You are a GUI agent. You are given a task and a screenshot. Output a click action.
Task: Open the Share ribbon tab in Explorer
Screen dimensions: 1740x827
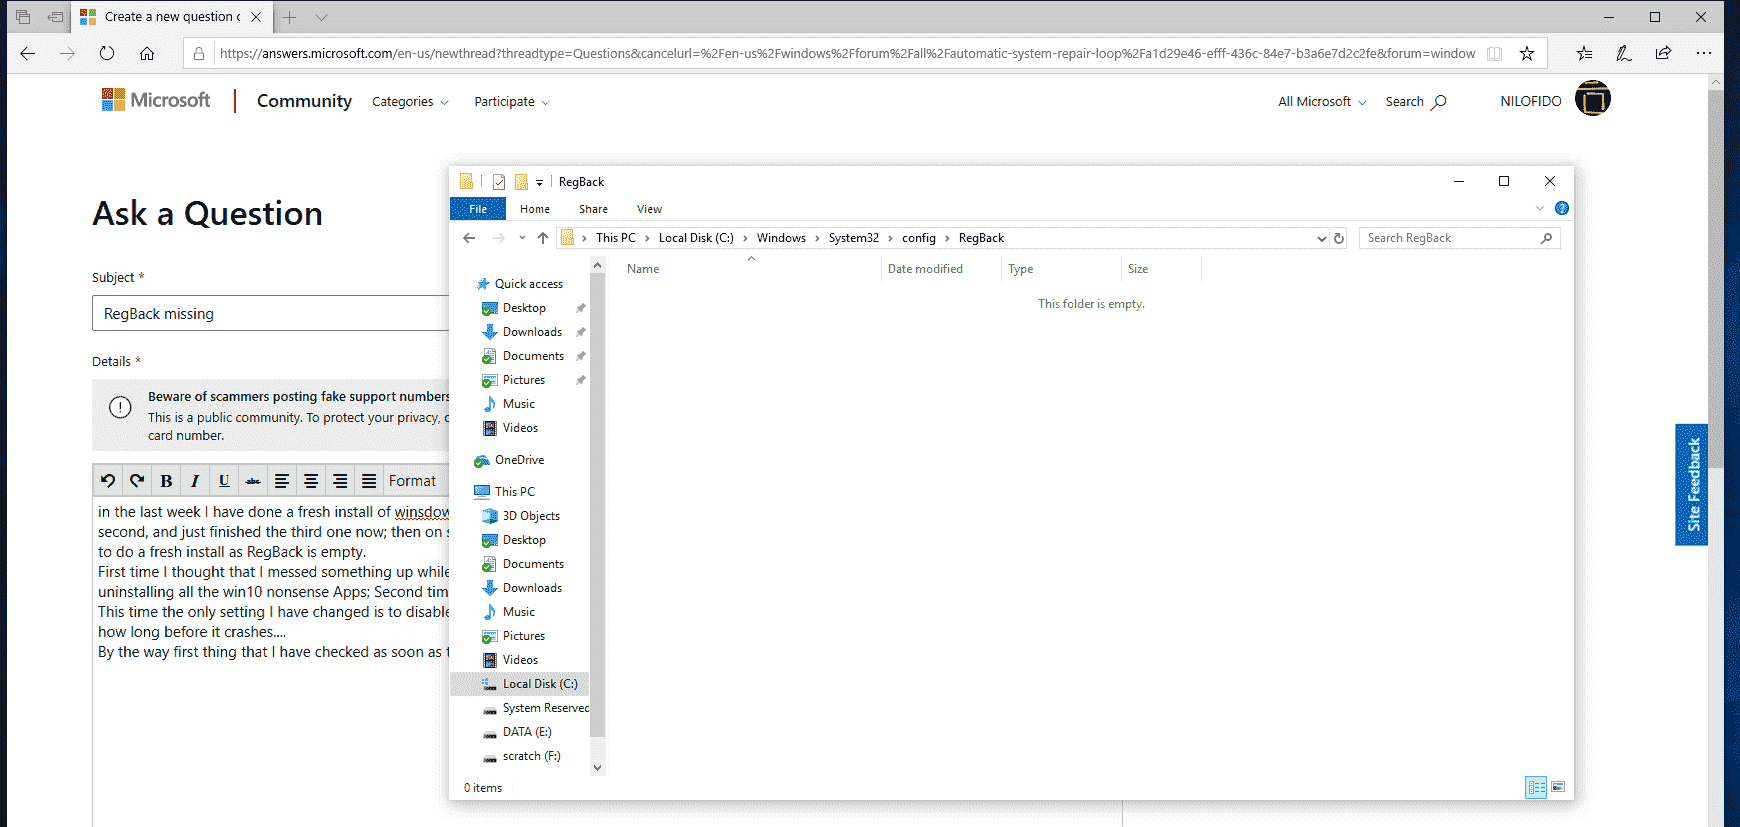pos(593,209)
